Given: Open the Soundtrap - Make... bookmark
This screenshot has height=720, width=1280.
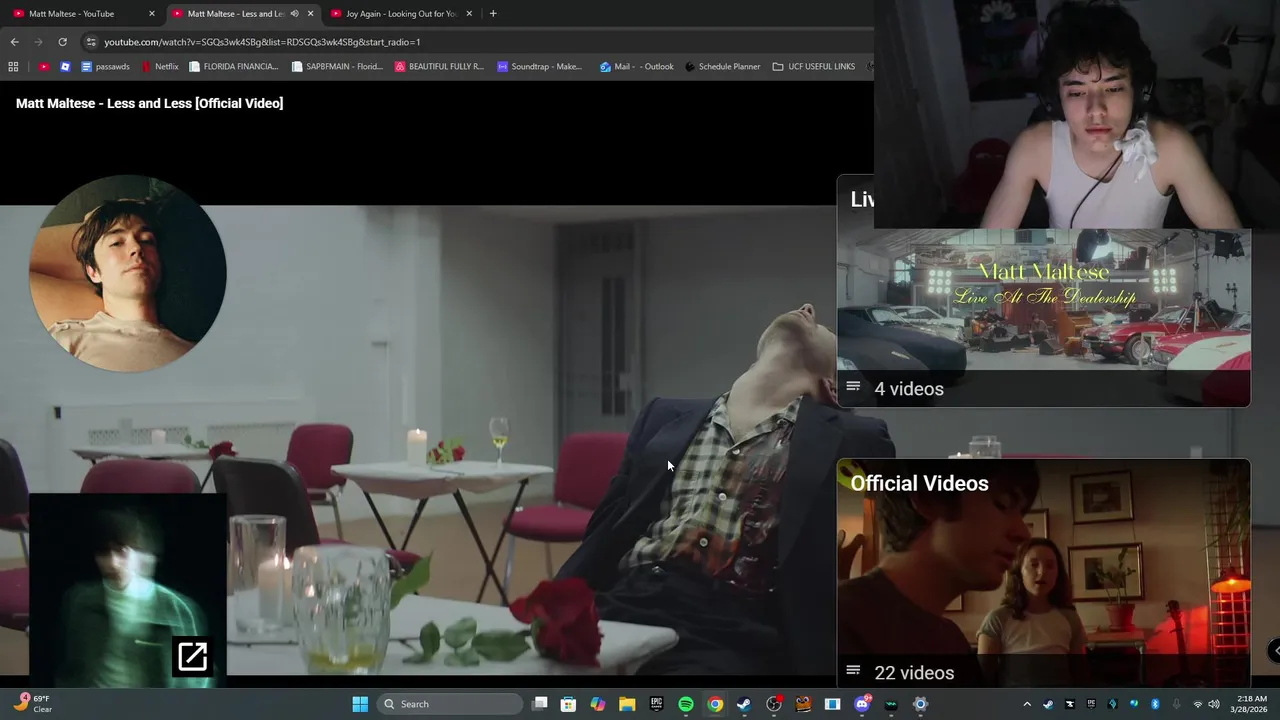Looking at the screenshot, I should click(540, 67).
